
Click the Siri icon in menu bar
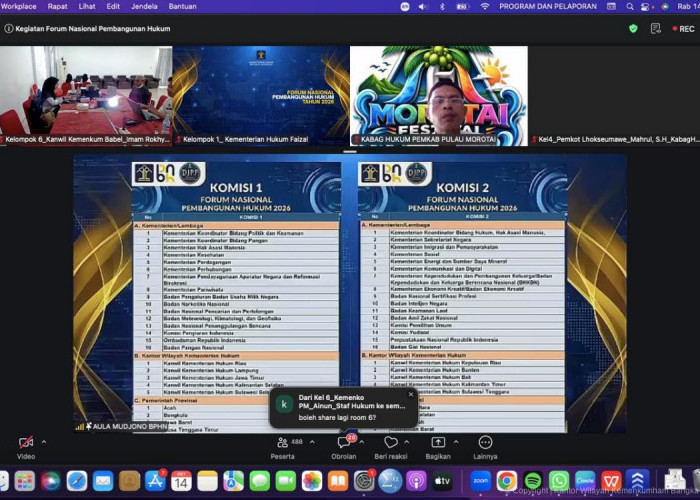click(x=665, y=6)
